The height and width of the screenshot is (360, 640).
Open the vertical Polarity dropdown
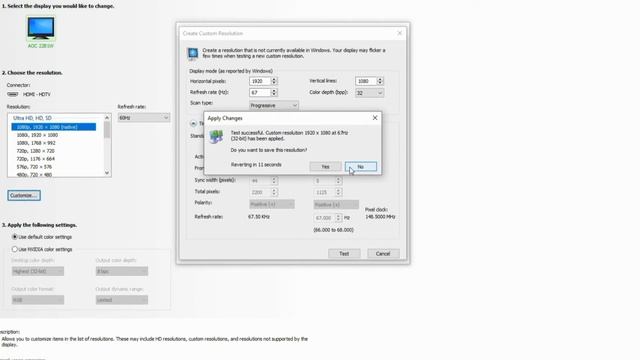(x=336, y=204)
